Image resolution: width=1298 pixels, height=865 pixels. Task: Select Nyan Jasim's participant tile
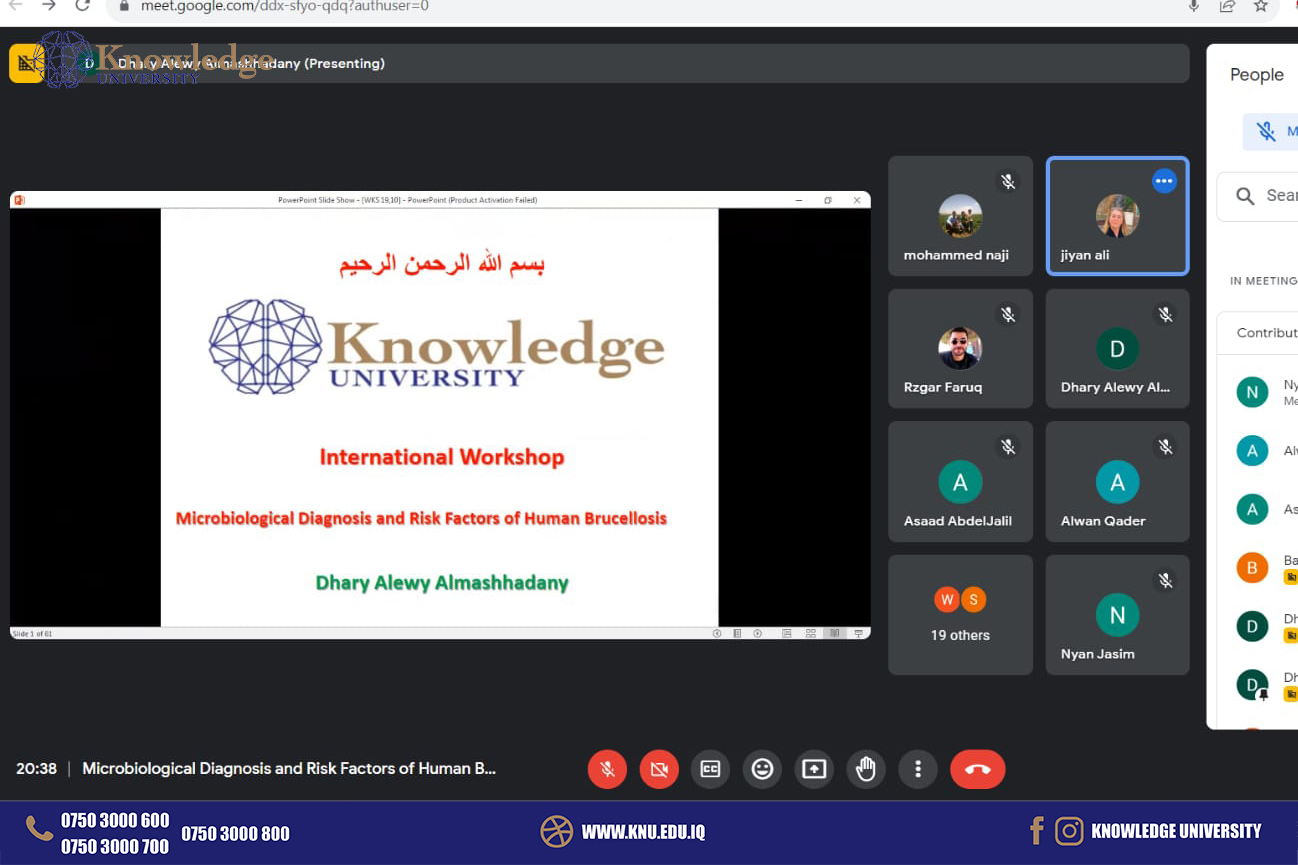click(1117, 615)
